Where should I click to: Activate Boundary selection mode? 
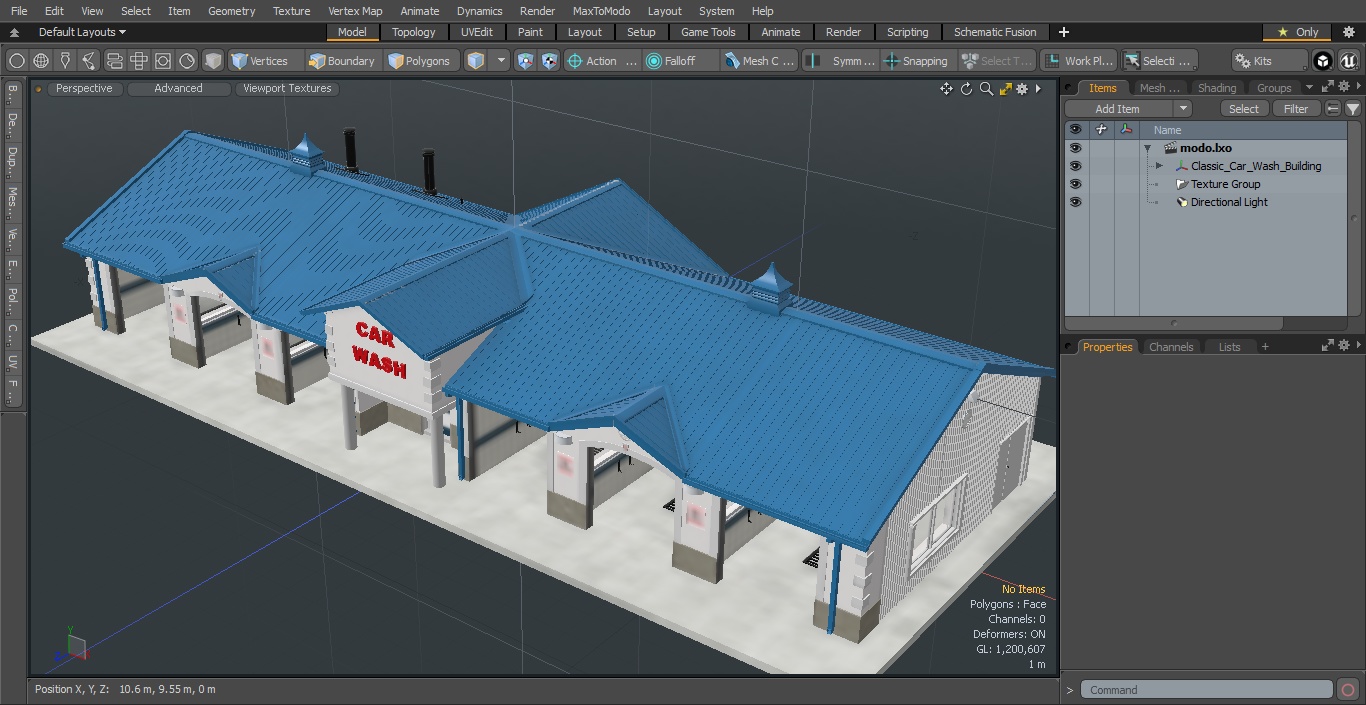[342, 60]
